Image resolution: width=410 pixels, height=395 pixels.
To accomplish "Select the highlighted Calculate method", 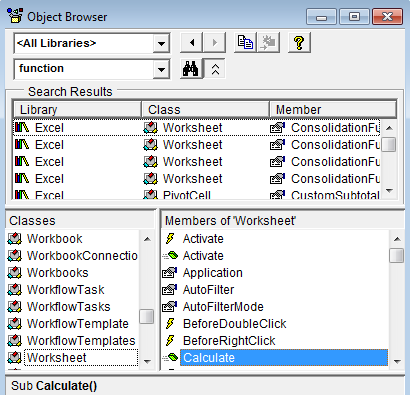I will (284, 358).
